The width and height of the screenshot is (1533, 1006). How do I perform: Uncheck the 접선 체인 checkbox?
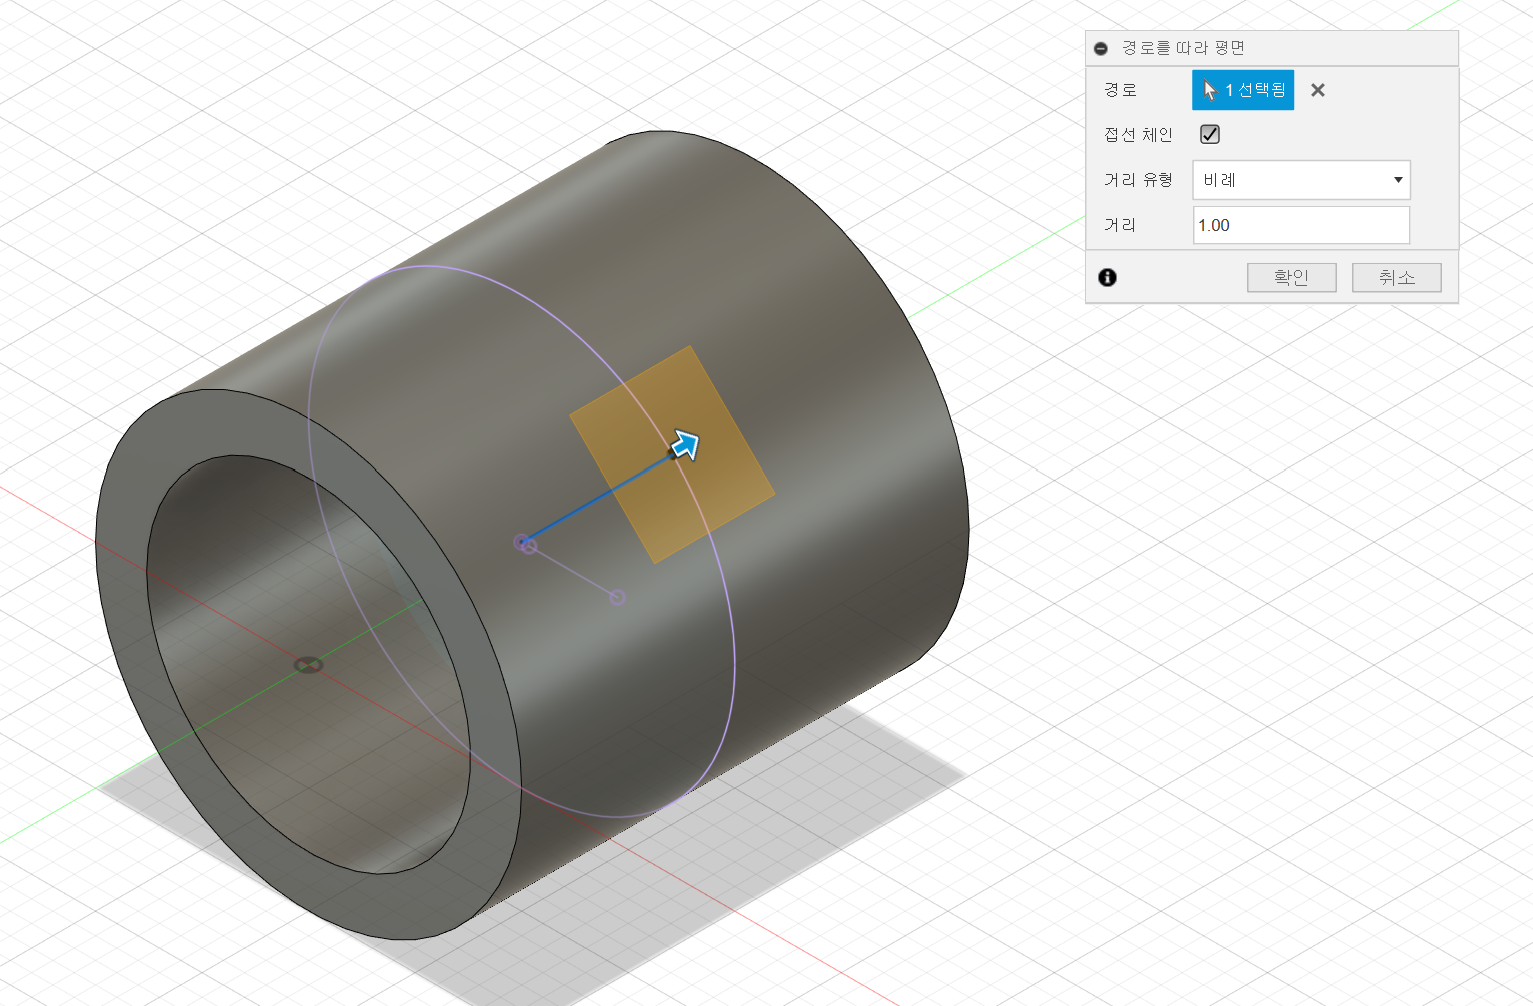[1210, 134]
